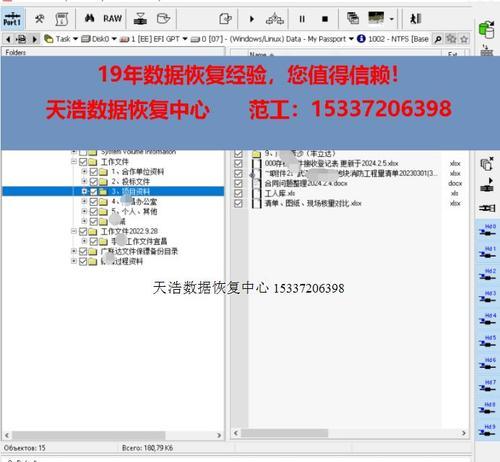Toggle checkbox for 1、合作单位资料
500x462 pixels.
94,172
